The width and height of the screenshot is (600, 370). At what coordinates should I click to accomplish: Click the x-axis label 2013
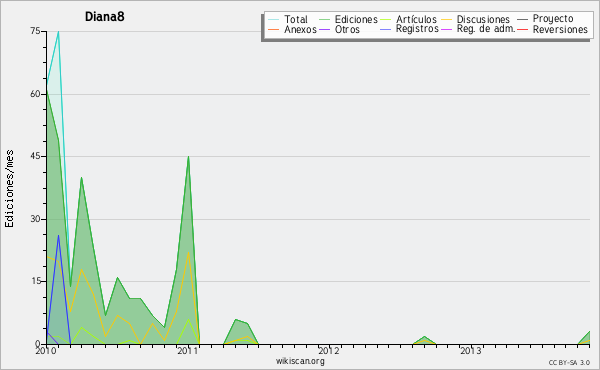[x=471, y=350]
